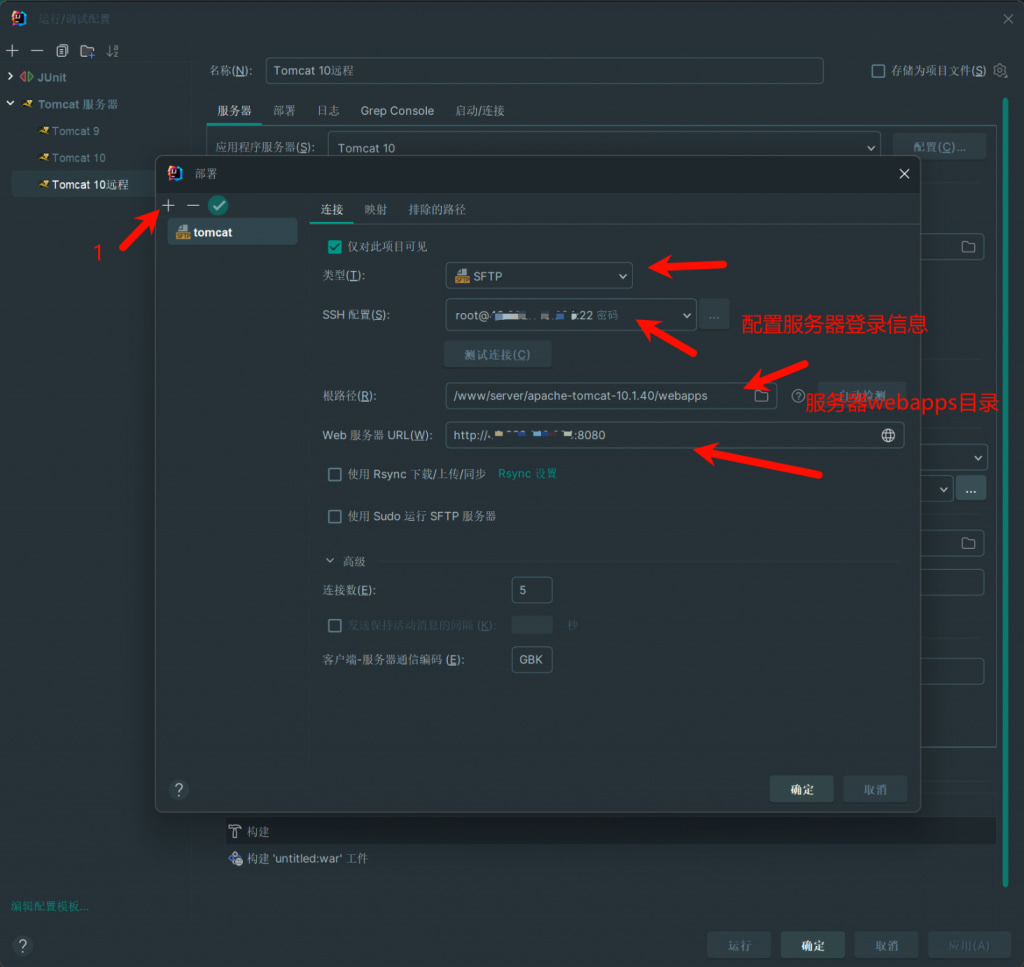Click the remove server minus icon in deployment dialog
This screenshot has height=967, width=1024.
pyautogui.click(x=193, y=205)
